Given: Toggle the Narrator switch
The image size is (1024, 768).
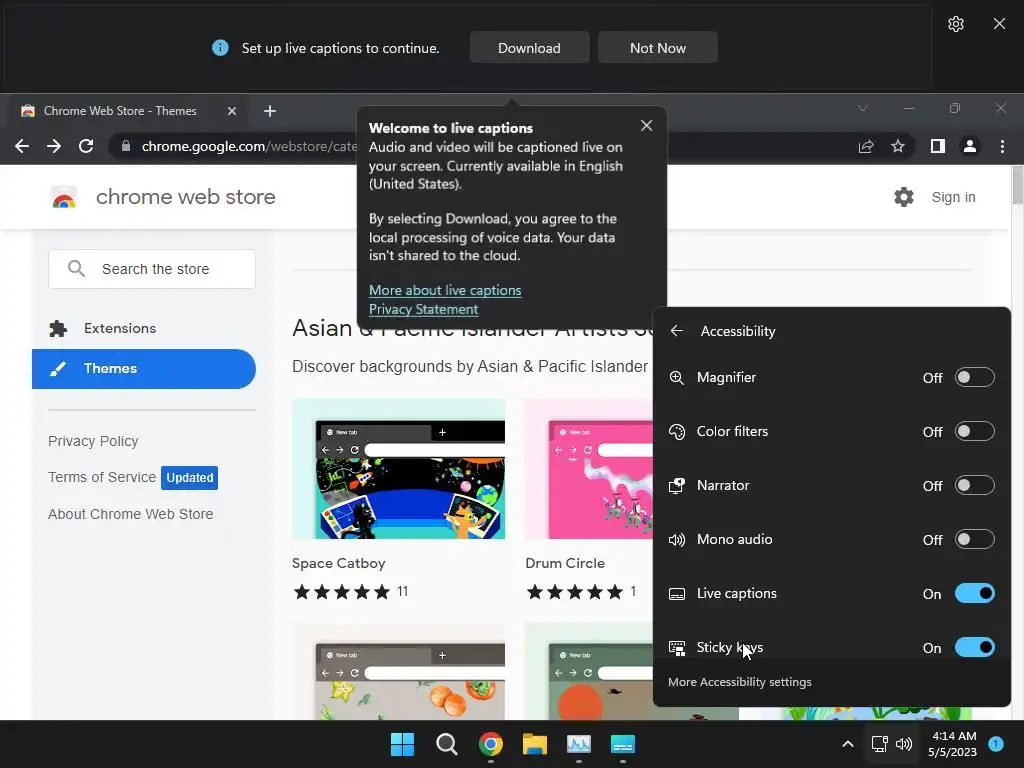Looking at the screenshot, I should pos(974,486).
